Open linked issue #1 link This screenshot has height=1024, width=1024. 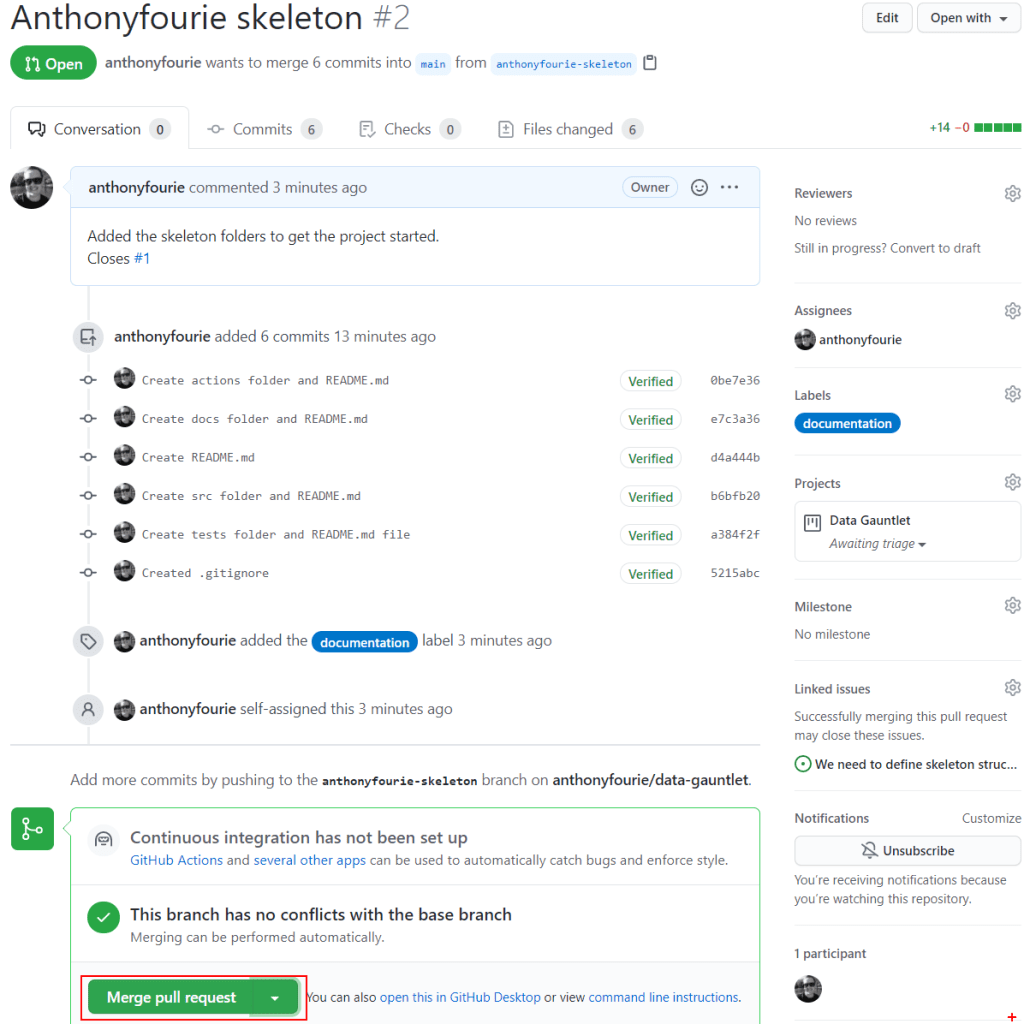[142, 258]
